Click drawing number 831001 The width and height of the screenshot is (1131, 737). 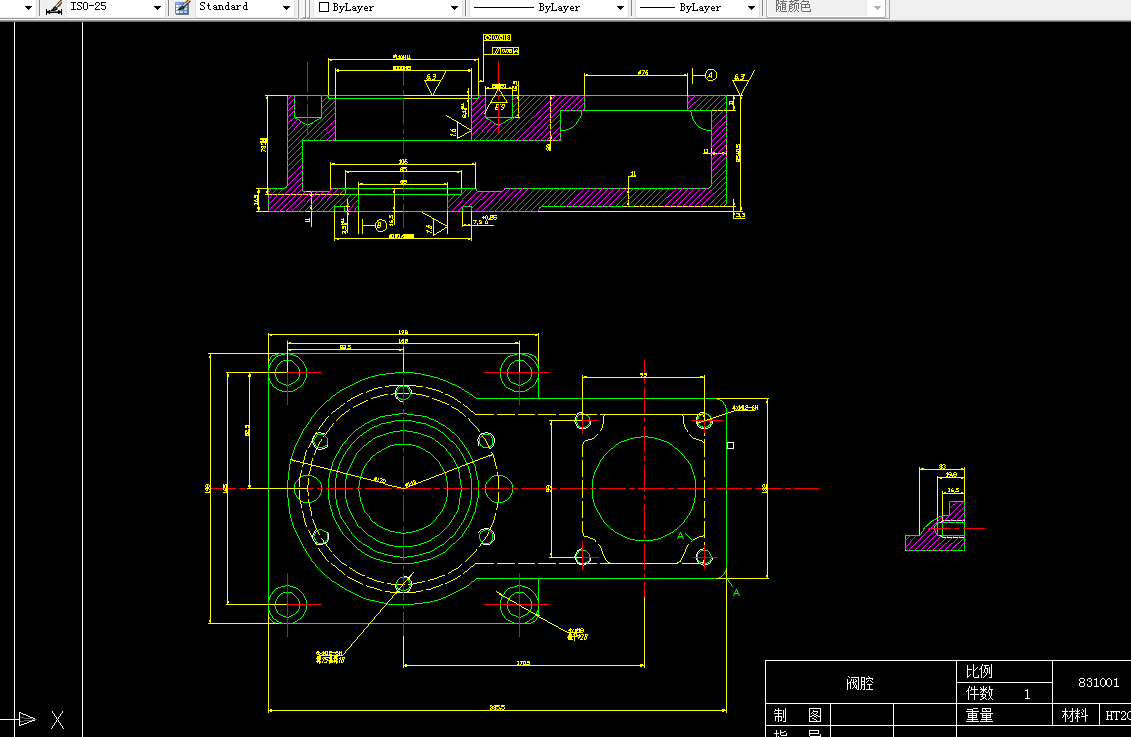[1099, 682]
